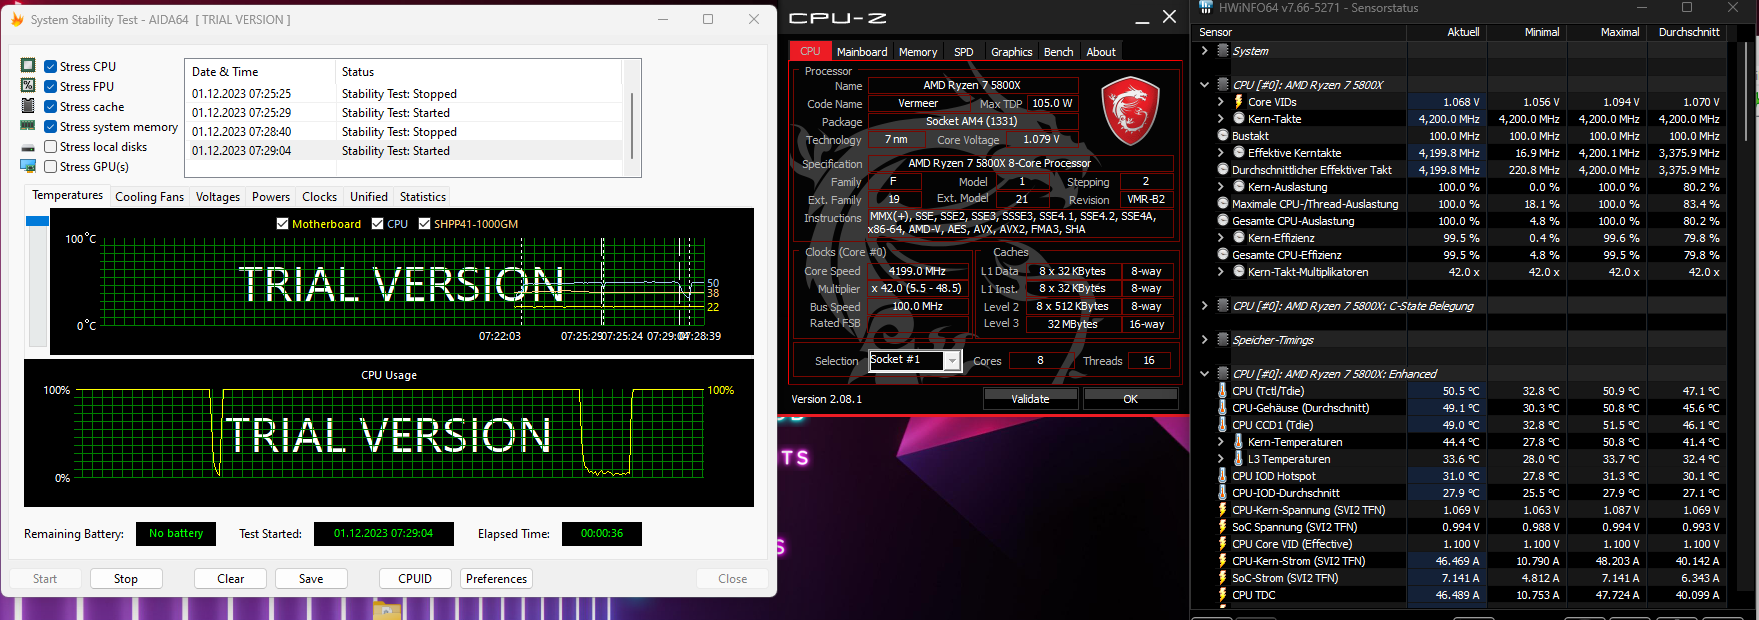Click the HWiNFO64 title bar app icon
Screen dimensions: 1759x620
pyautogui.click(x=1205, y=8)
